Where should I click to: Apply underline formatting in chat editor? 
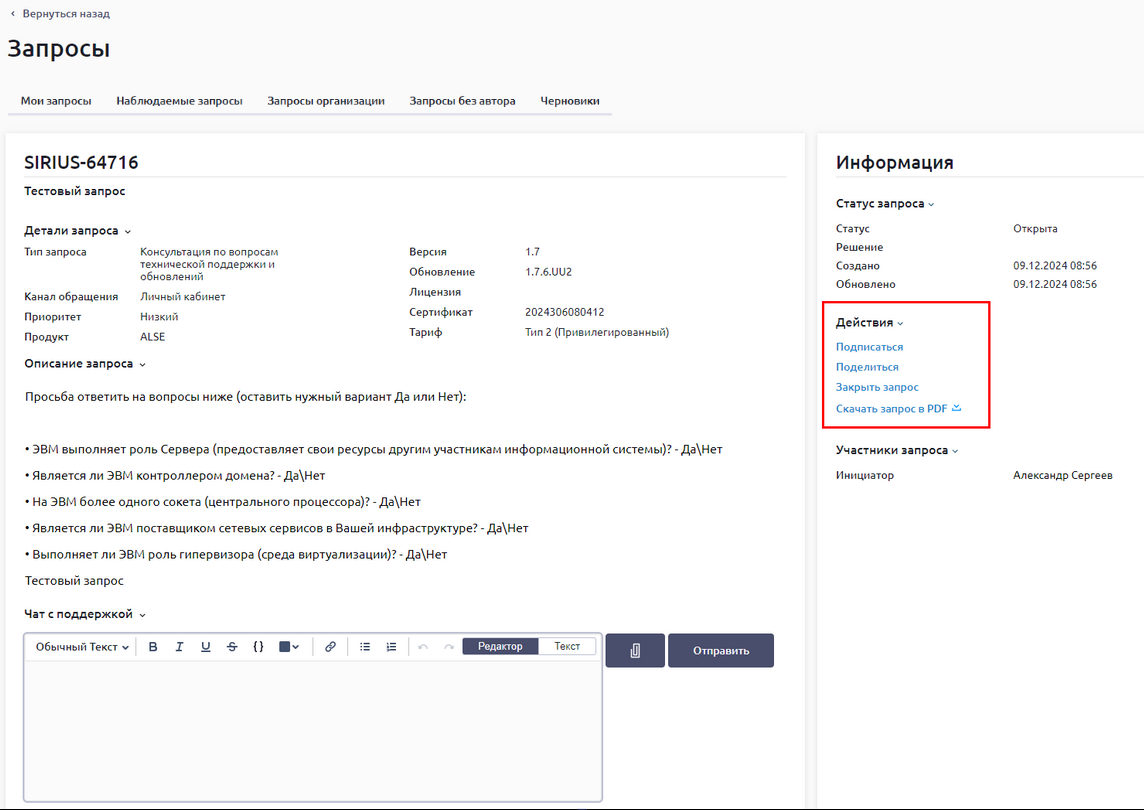coord(205,647)
